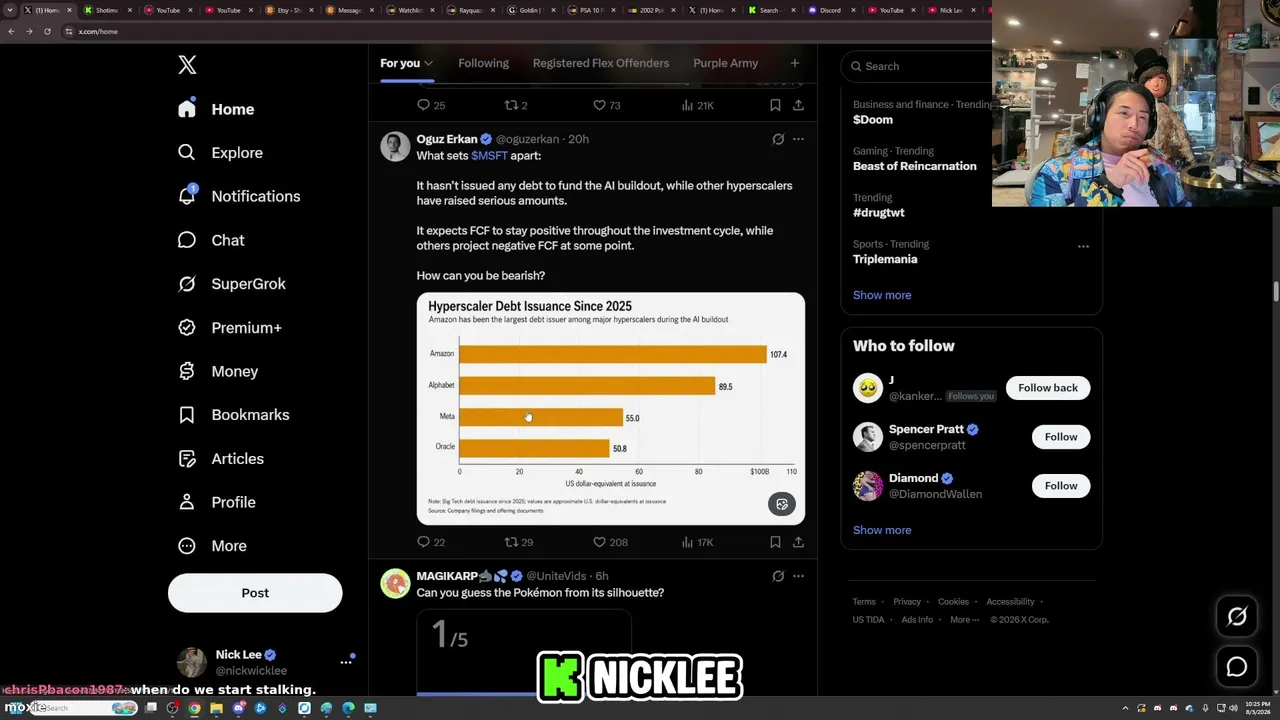Open Premium+ in the sidebar
1280x720 pixels.
point(229,327)
